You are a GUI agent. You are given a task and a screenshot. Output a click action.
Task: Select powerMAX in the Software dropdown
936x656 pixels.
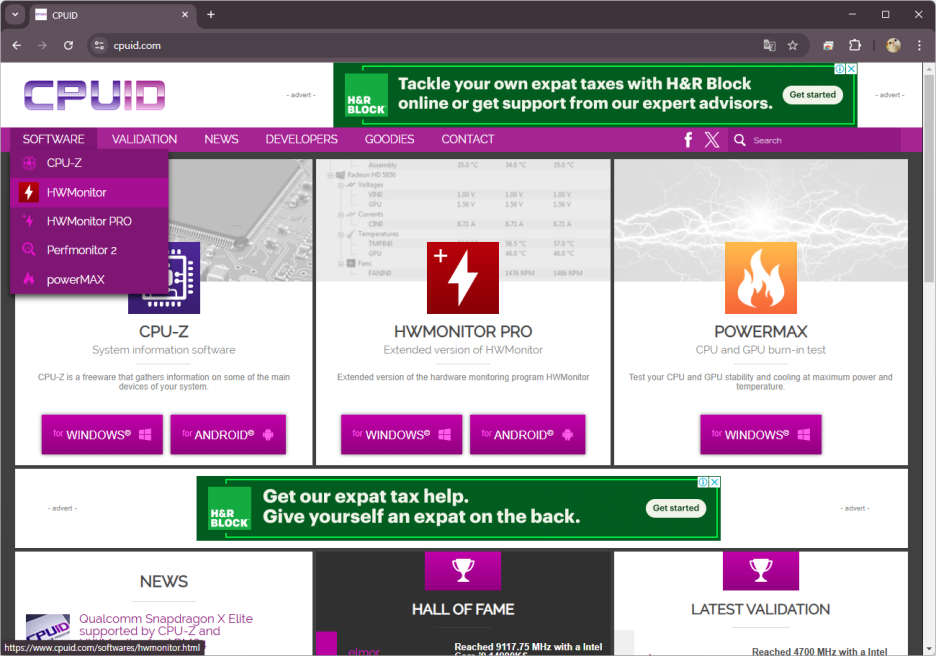[x=89, y=279]
